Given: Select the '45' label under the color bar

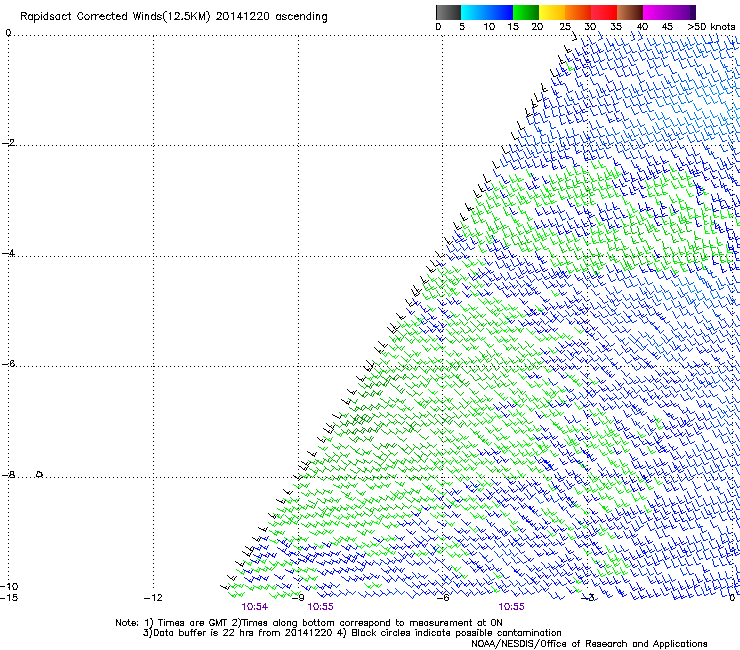Looking at the screenshot, I should pos(667,27).
